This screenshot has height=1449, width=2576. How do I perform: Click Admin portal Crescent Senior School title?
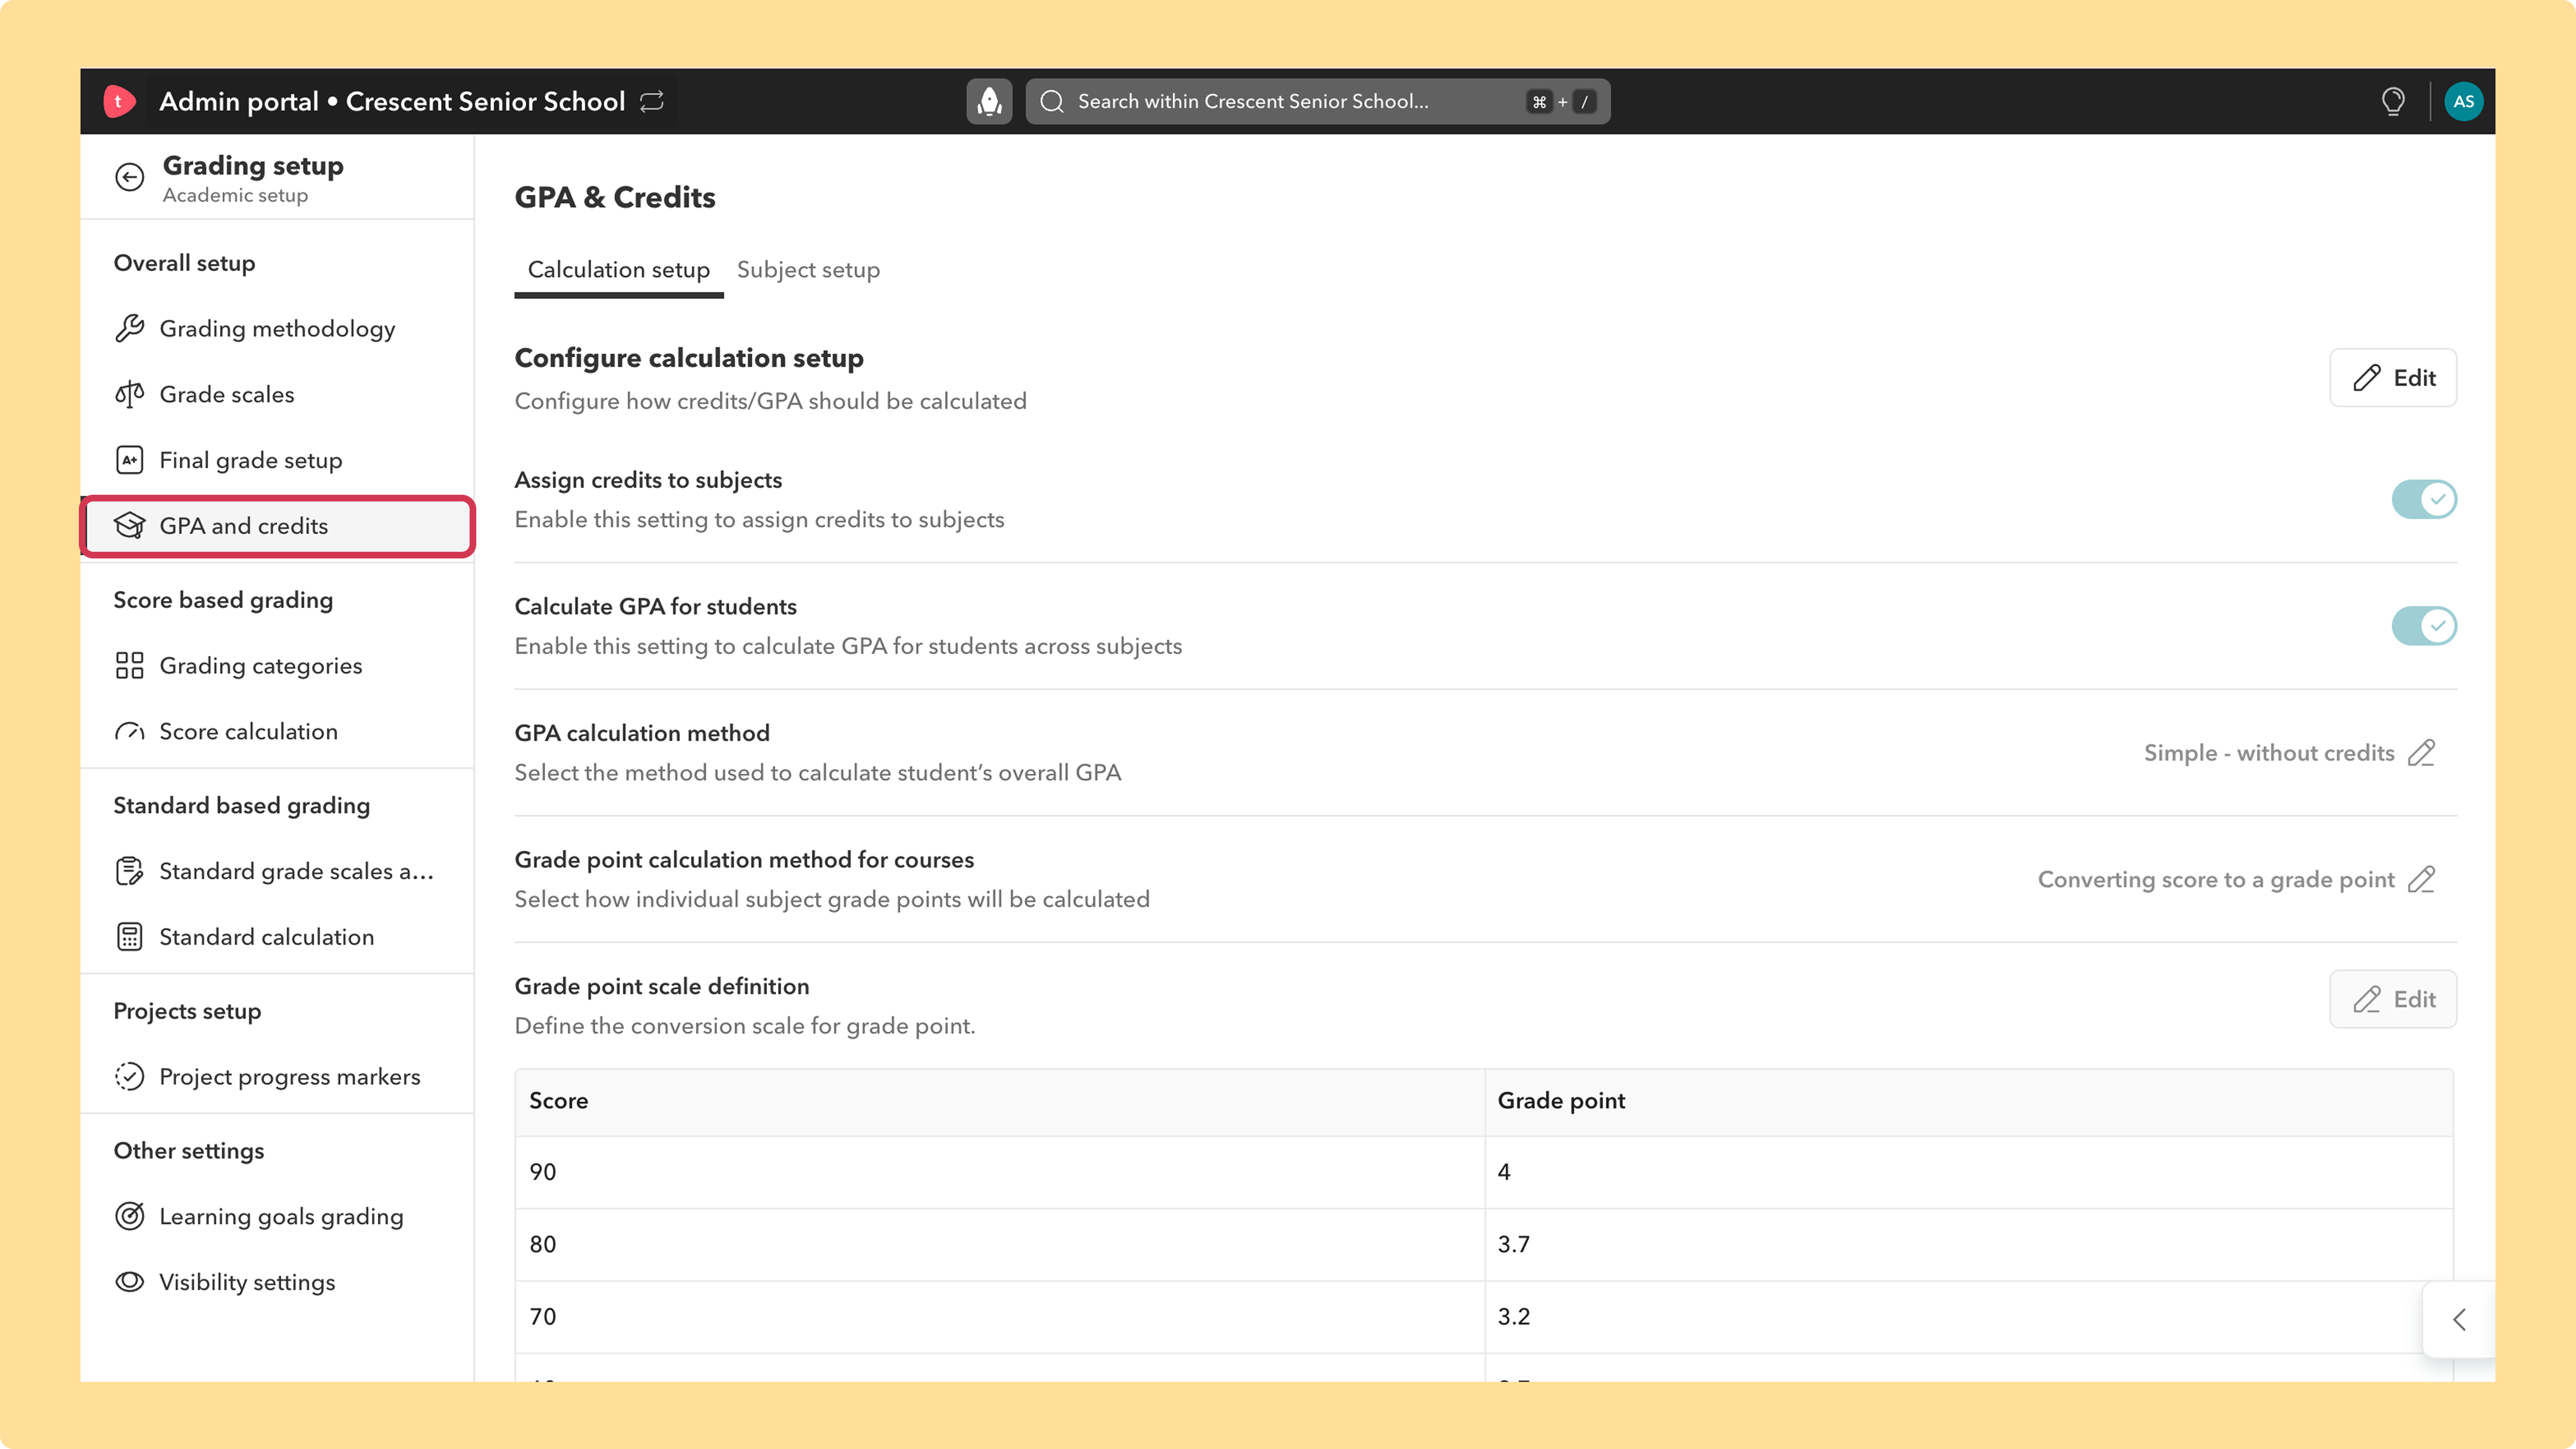pos(392,101)
